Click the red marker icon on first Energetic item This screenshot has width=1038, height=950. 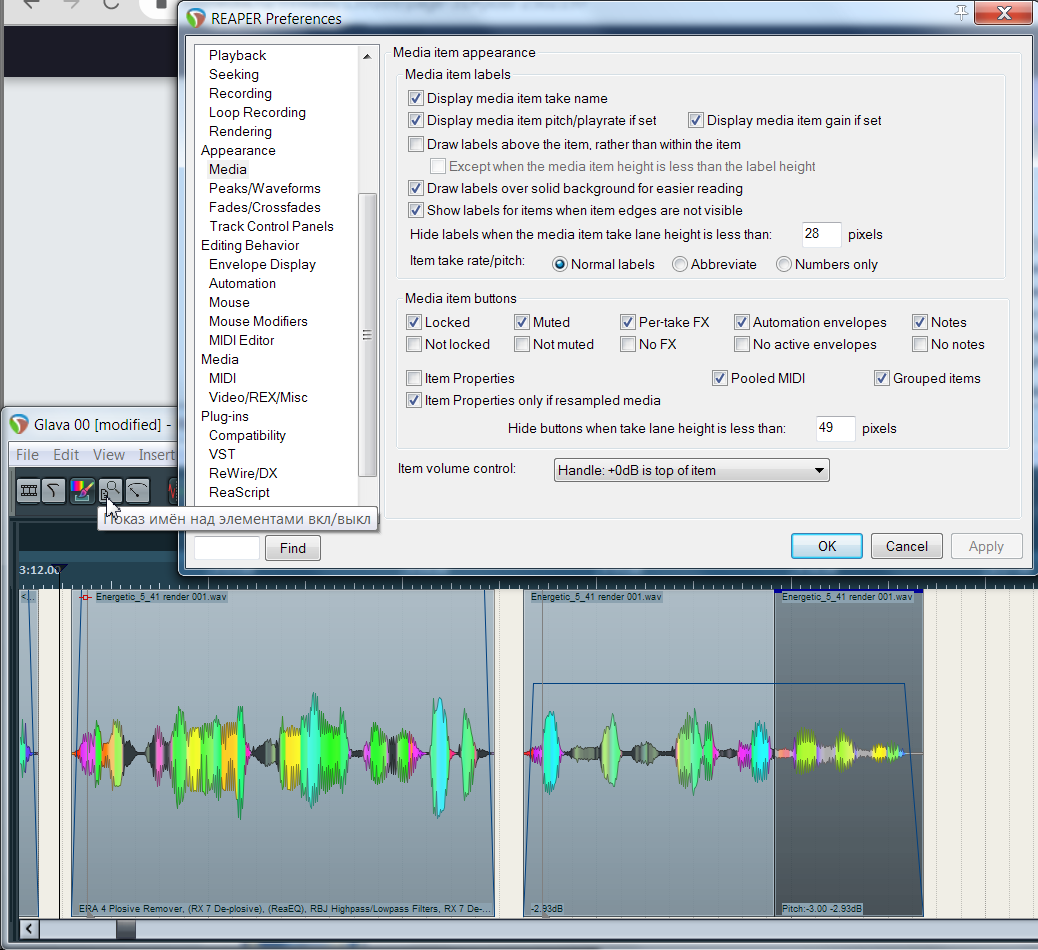click(85, 597)
